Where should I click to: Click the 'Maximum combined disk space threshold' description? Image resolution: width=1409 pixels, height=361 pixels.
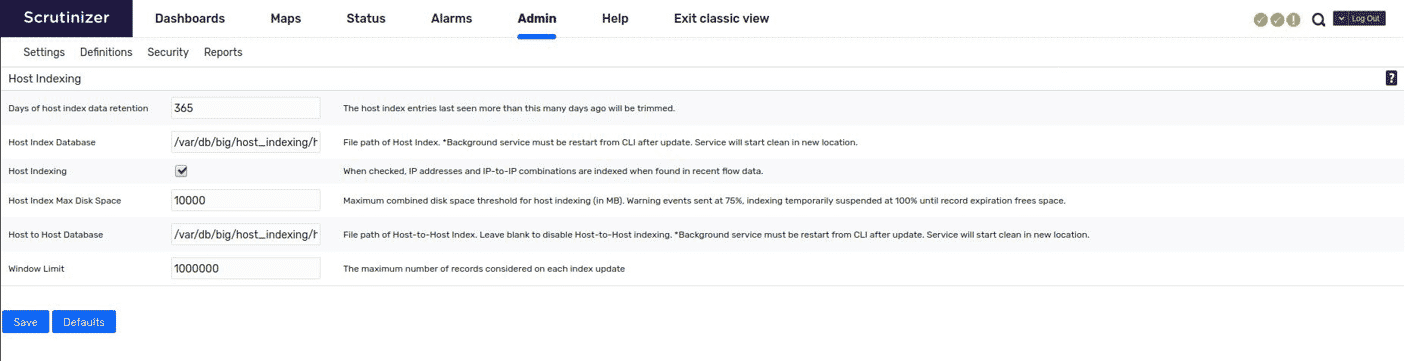click(704, 201)
